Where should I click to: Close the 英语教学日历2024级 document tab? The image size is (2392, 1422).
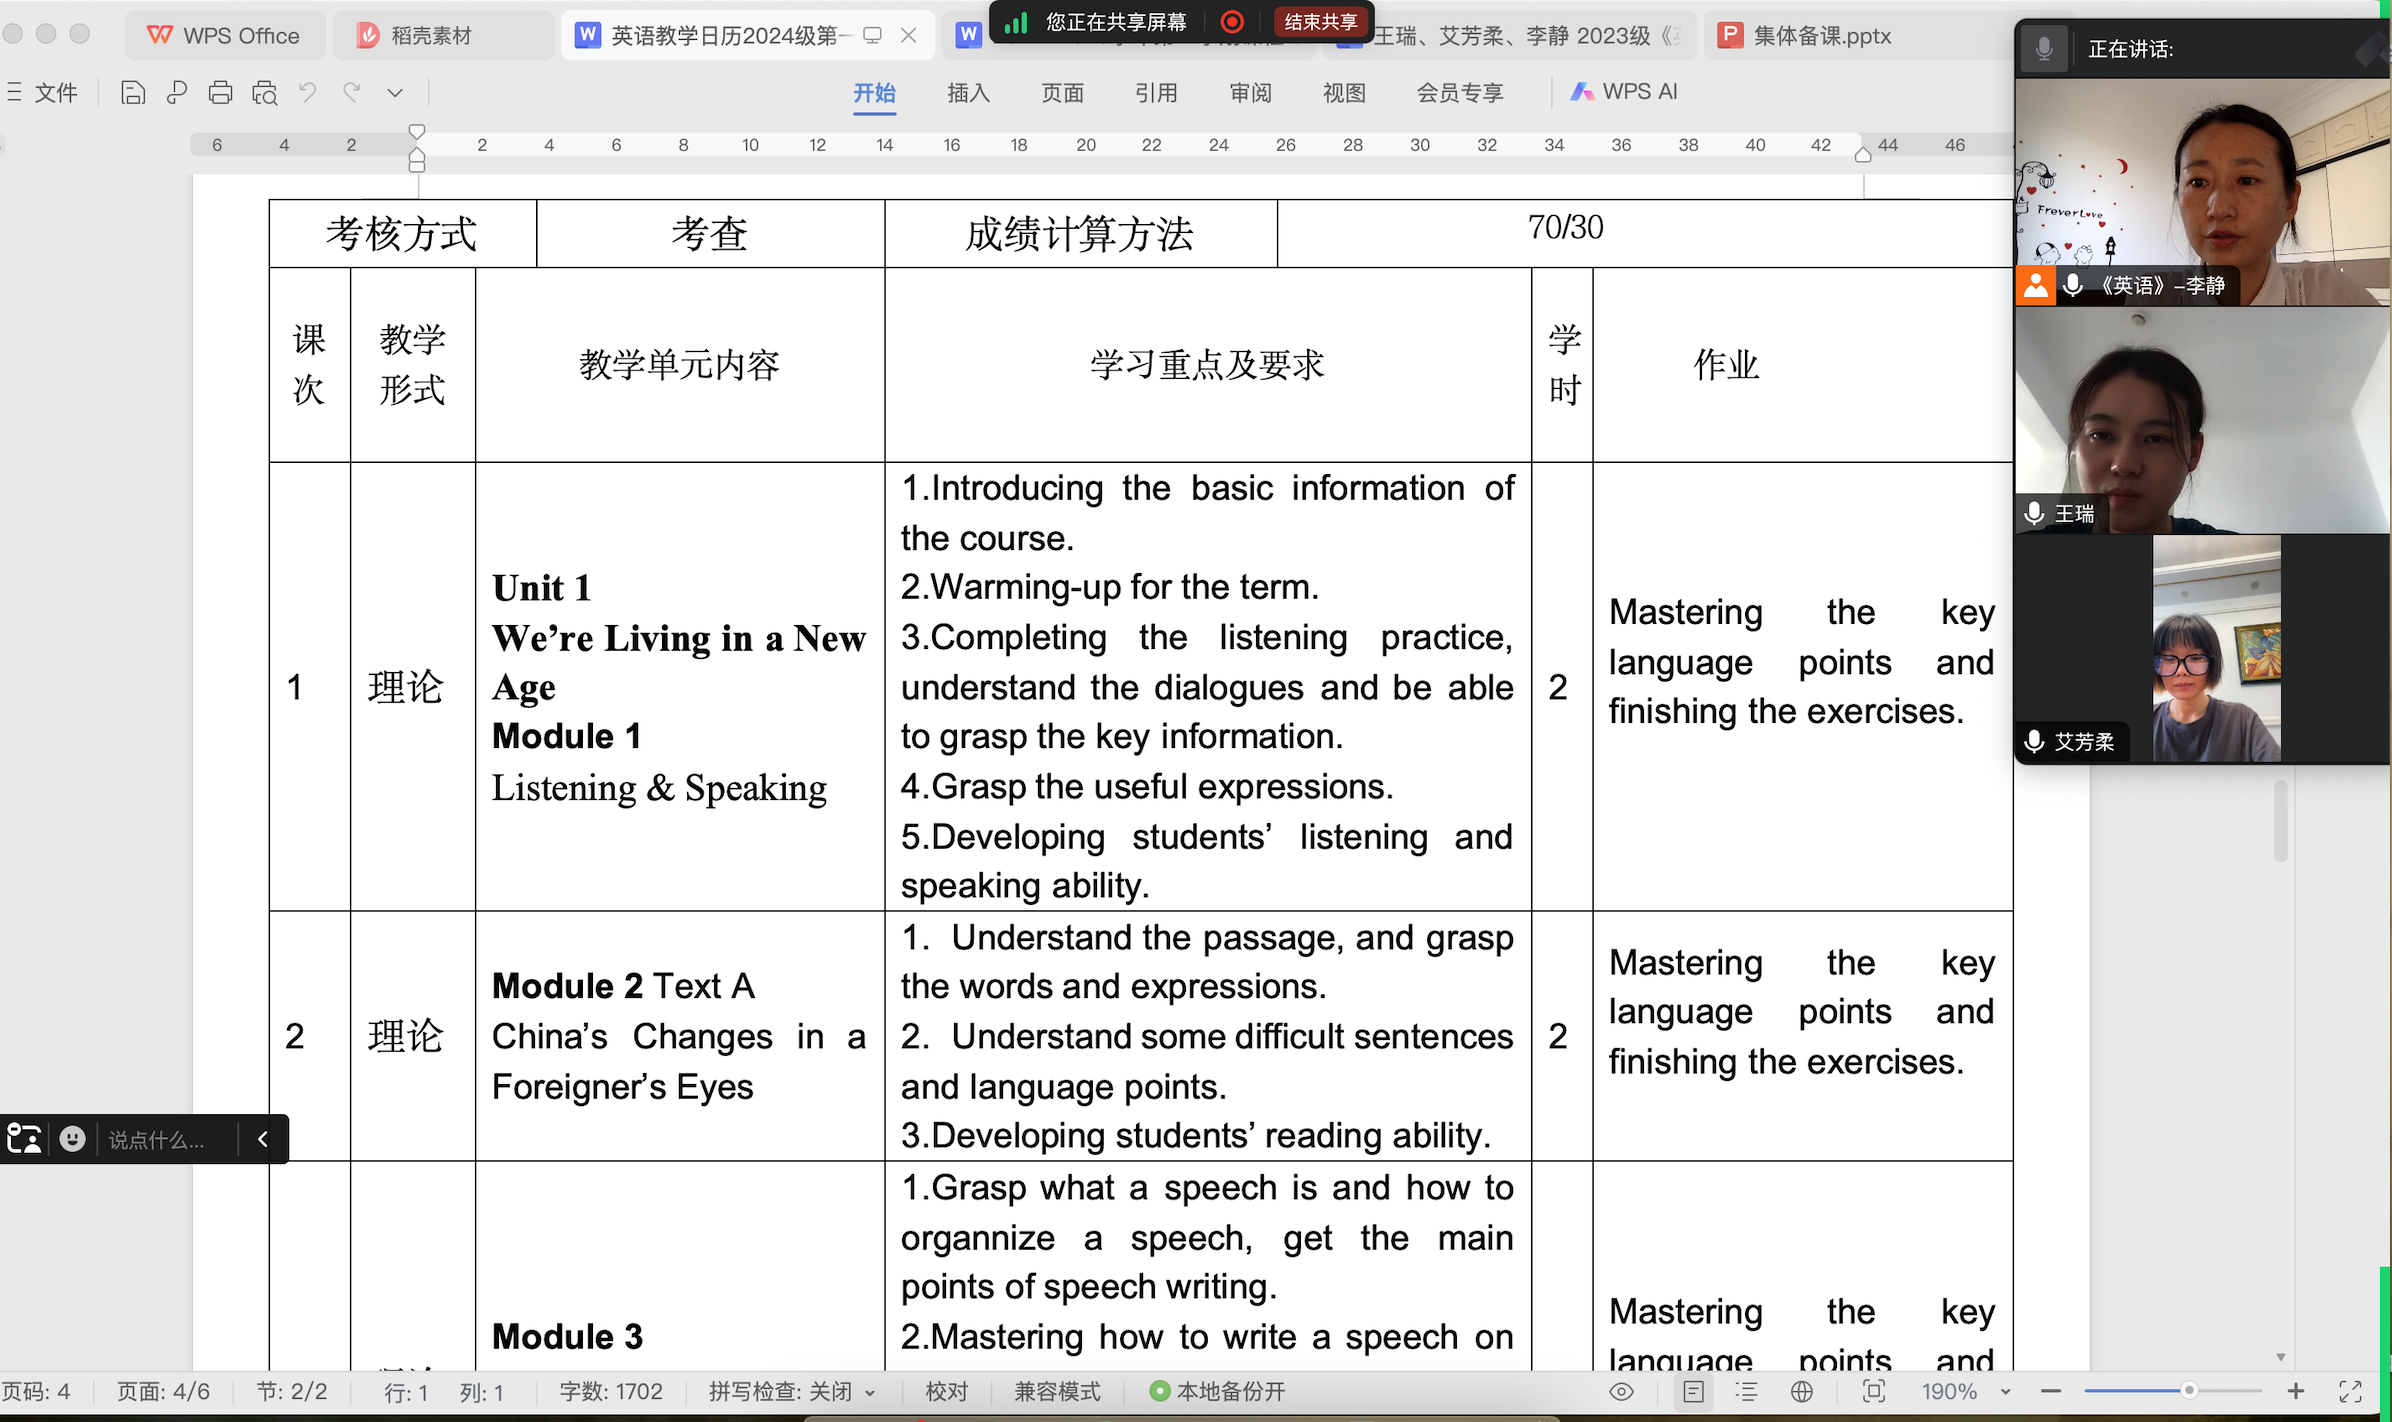tap(909, 36)
